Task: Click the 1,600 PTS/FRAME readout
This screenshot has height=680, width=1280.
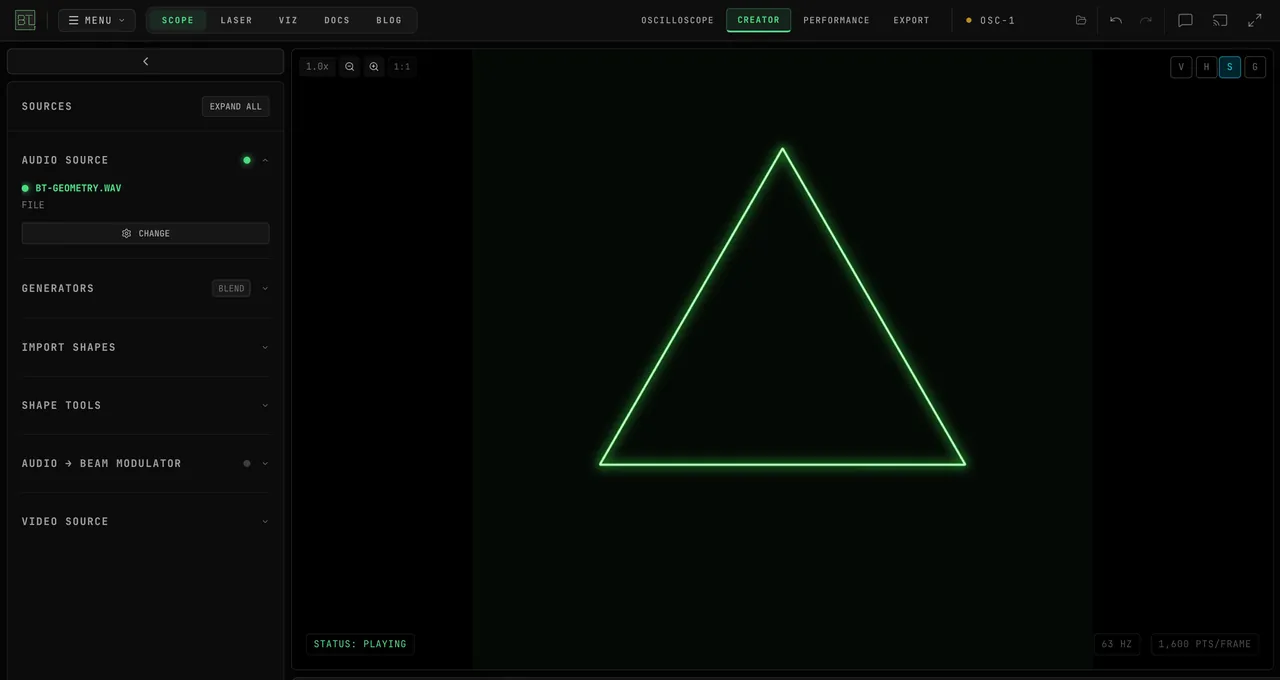Action: (x=1205, y=644)
